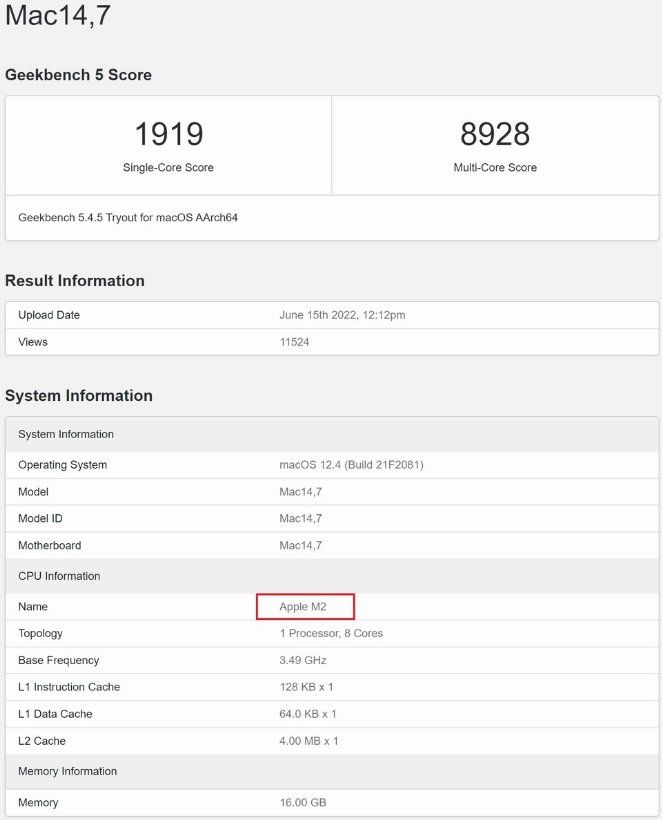Viewport: 662px width, 820px height.
Task: Click Geekbench 5.4.5 Tryout for macOS AArch64
Action: point(128,218)
